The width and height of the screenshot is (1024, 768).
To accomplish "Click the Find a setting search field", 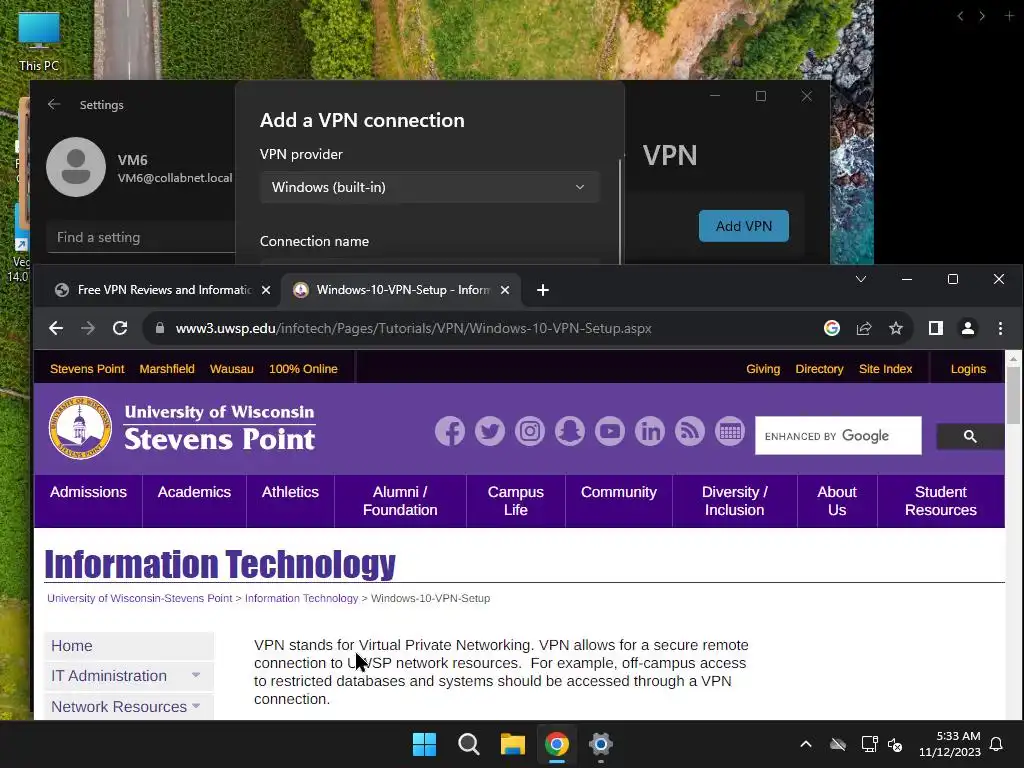I will (140, 238).
